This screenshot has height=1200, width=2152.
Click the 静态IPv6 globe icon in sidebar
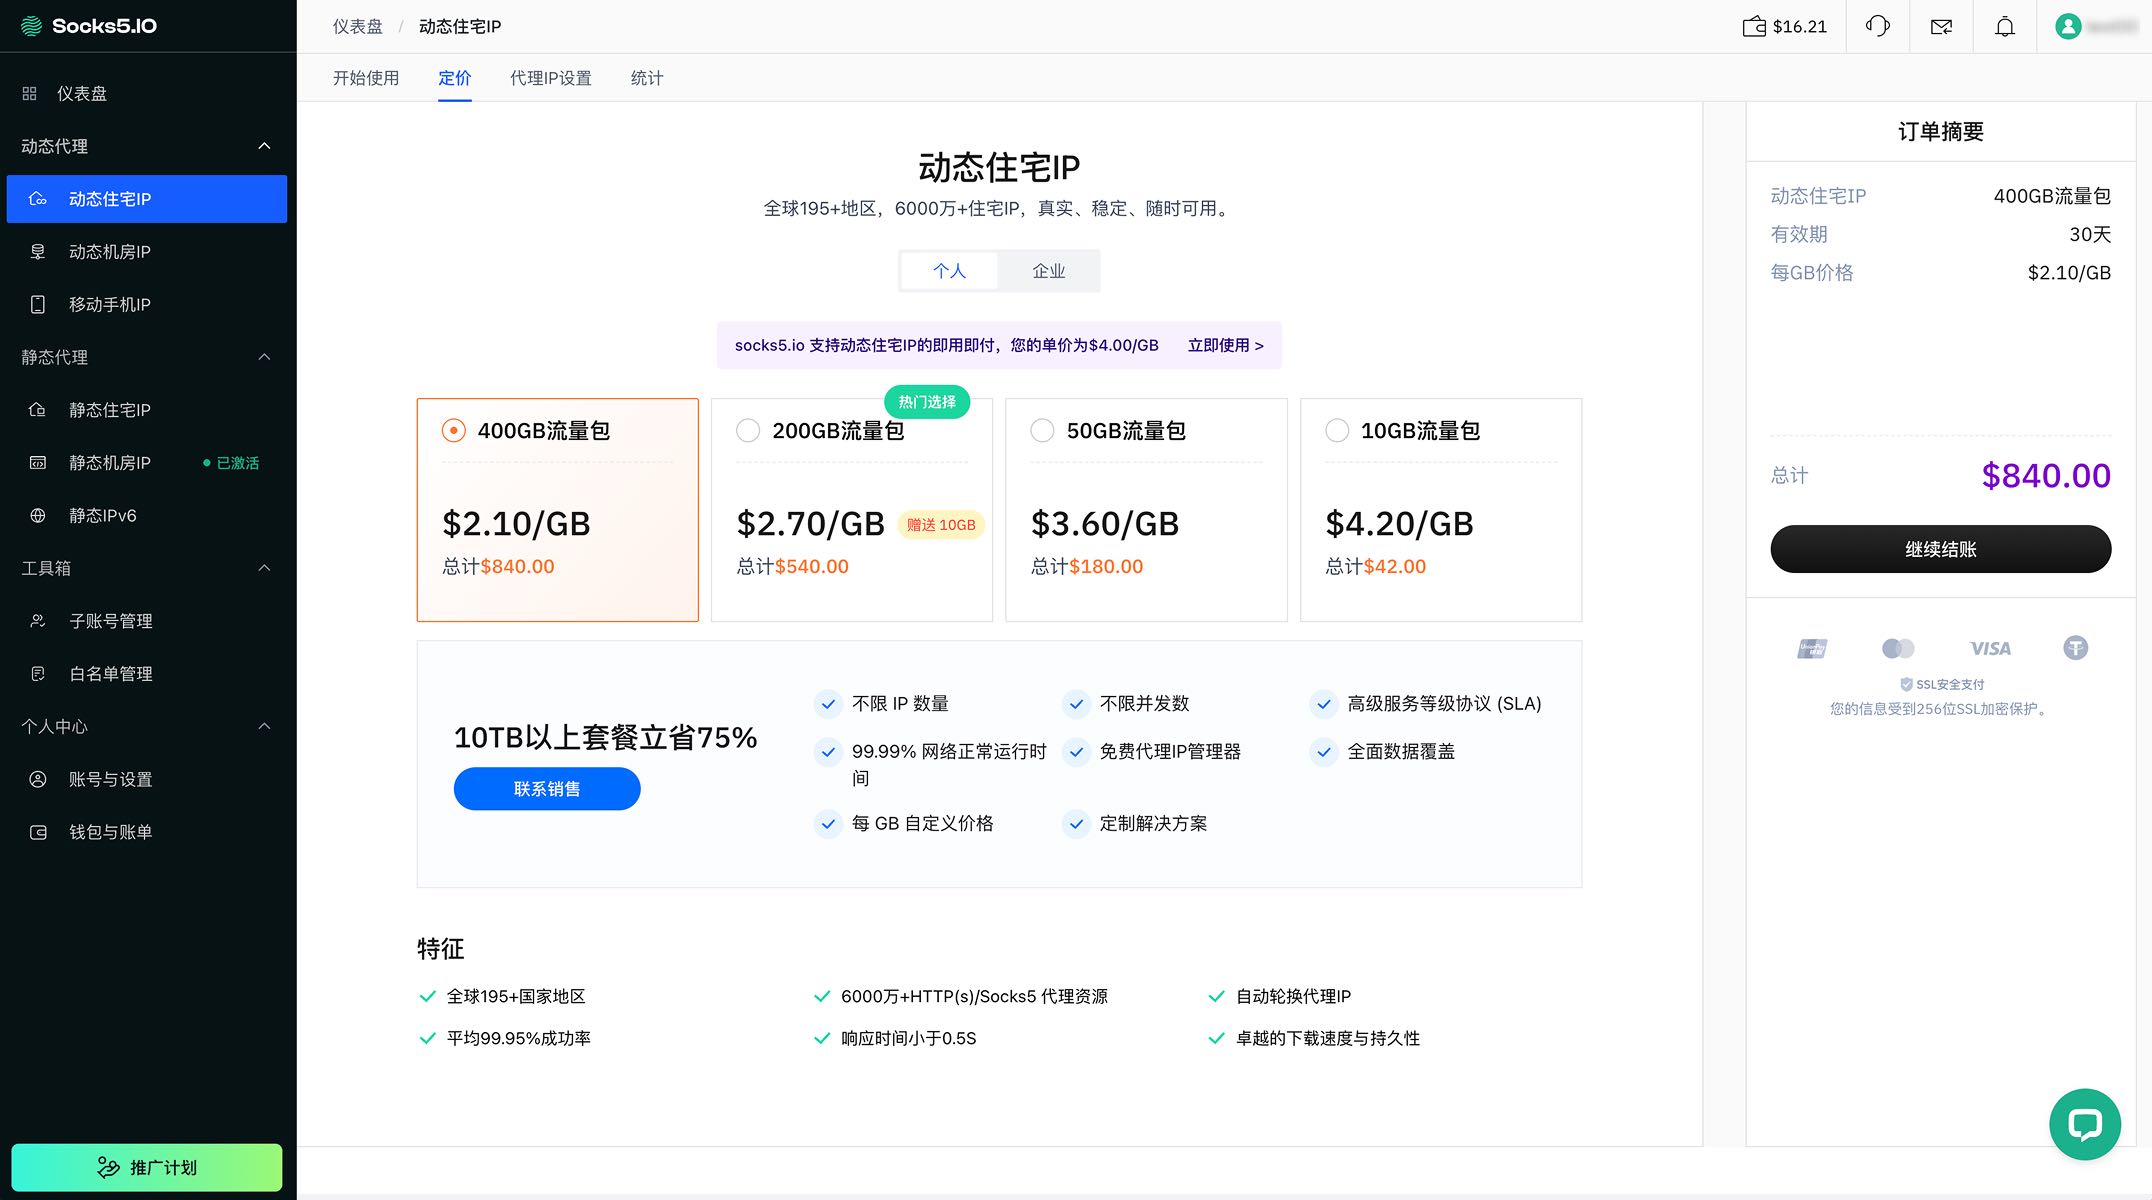click(x=38, y=515)
